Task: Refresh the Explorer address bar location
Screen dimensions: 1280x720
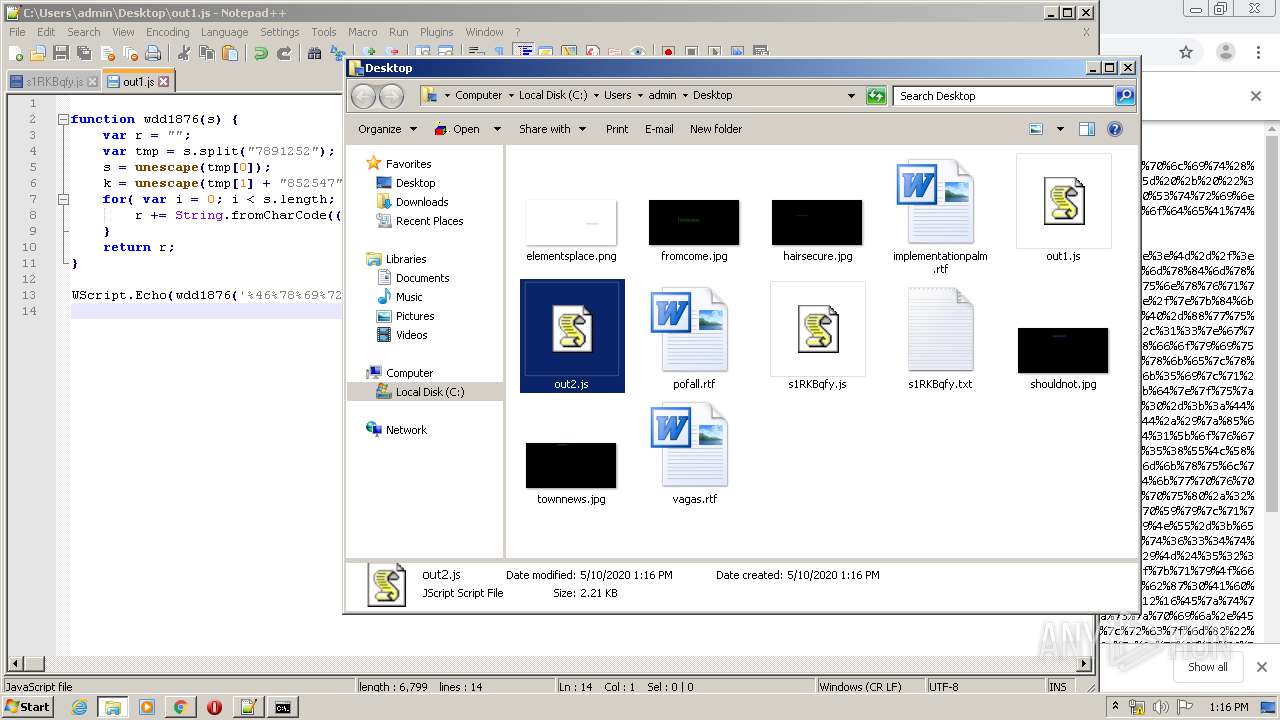Action: tap(876, 96)
